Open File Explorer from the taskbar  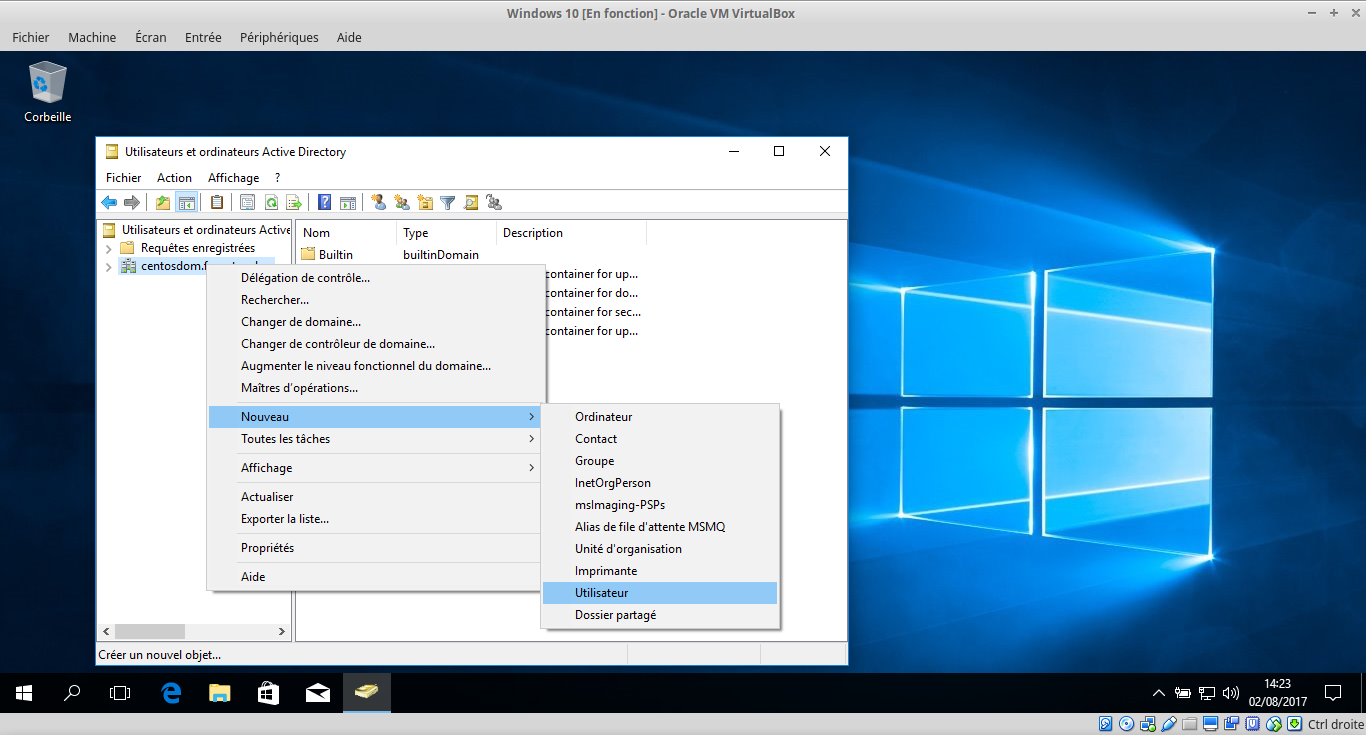(220, 693)
